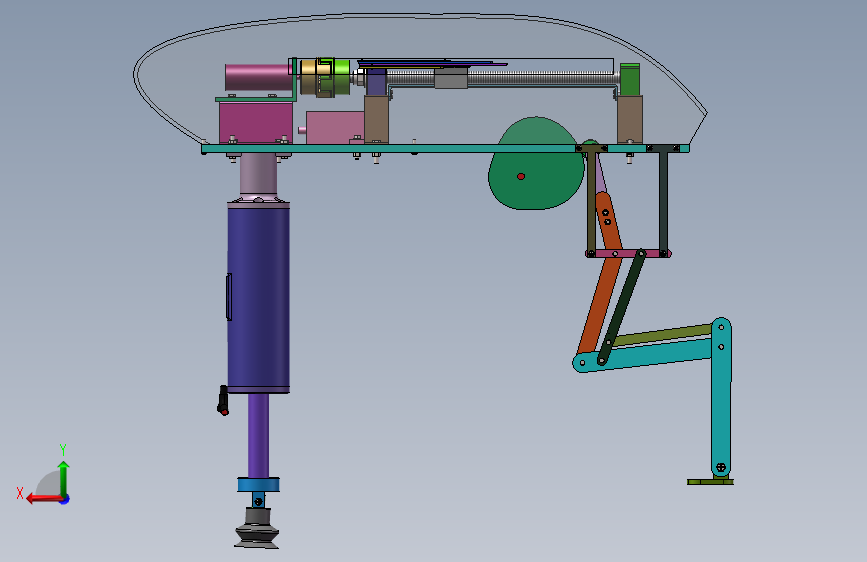Select the dark green diagonal link

[x=621, y=308]
